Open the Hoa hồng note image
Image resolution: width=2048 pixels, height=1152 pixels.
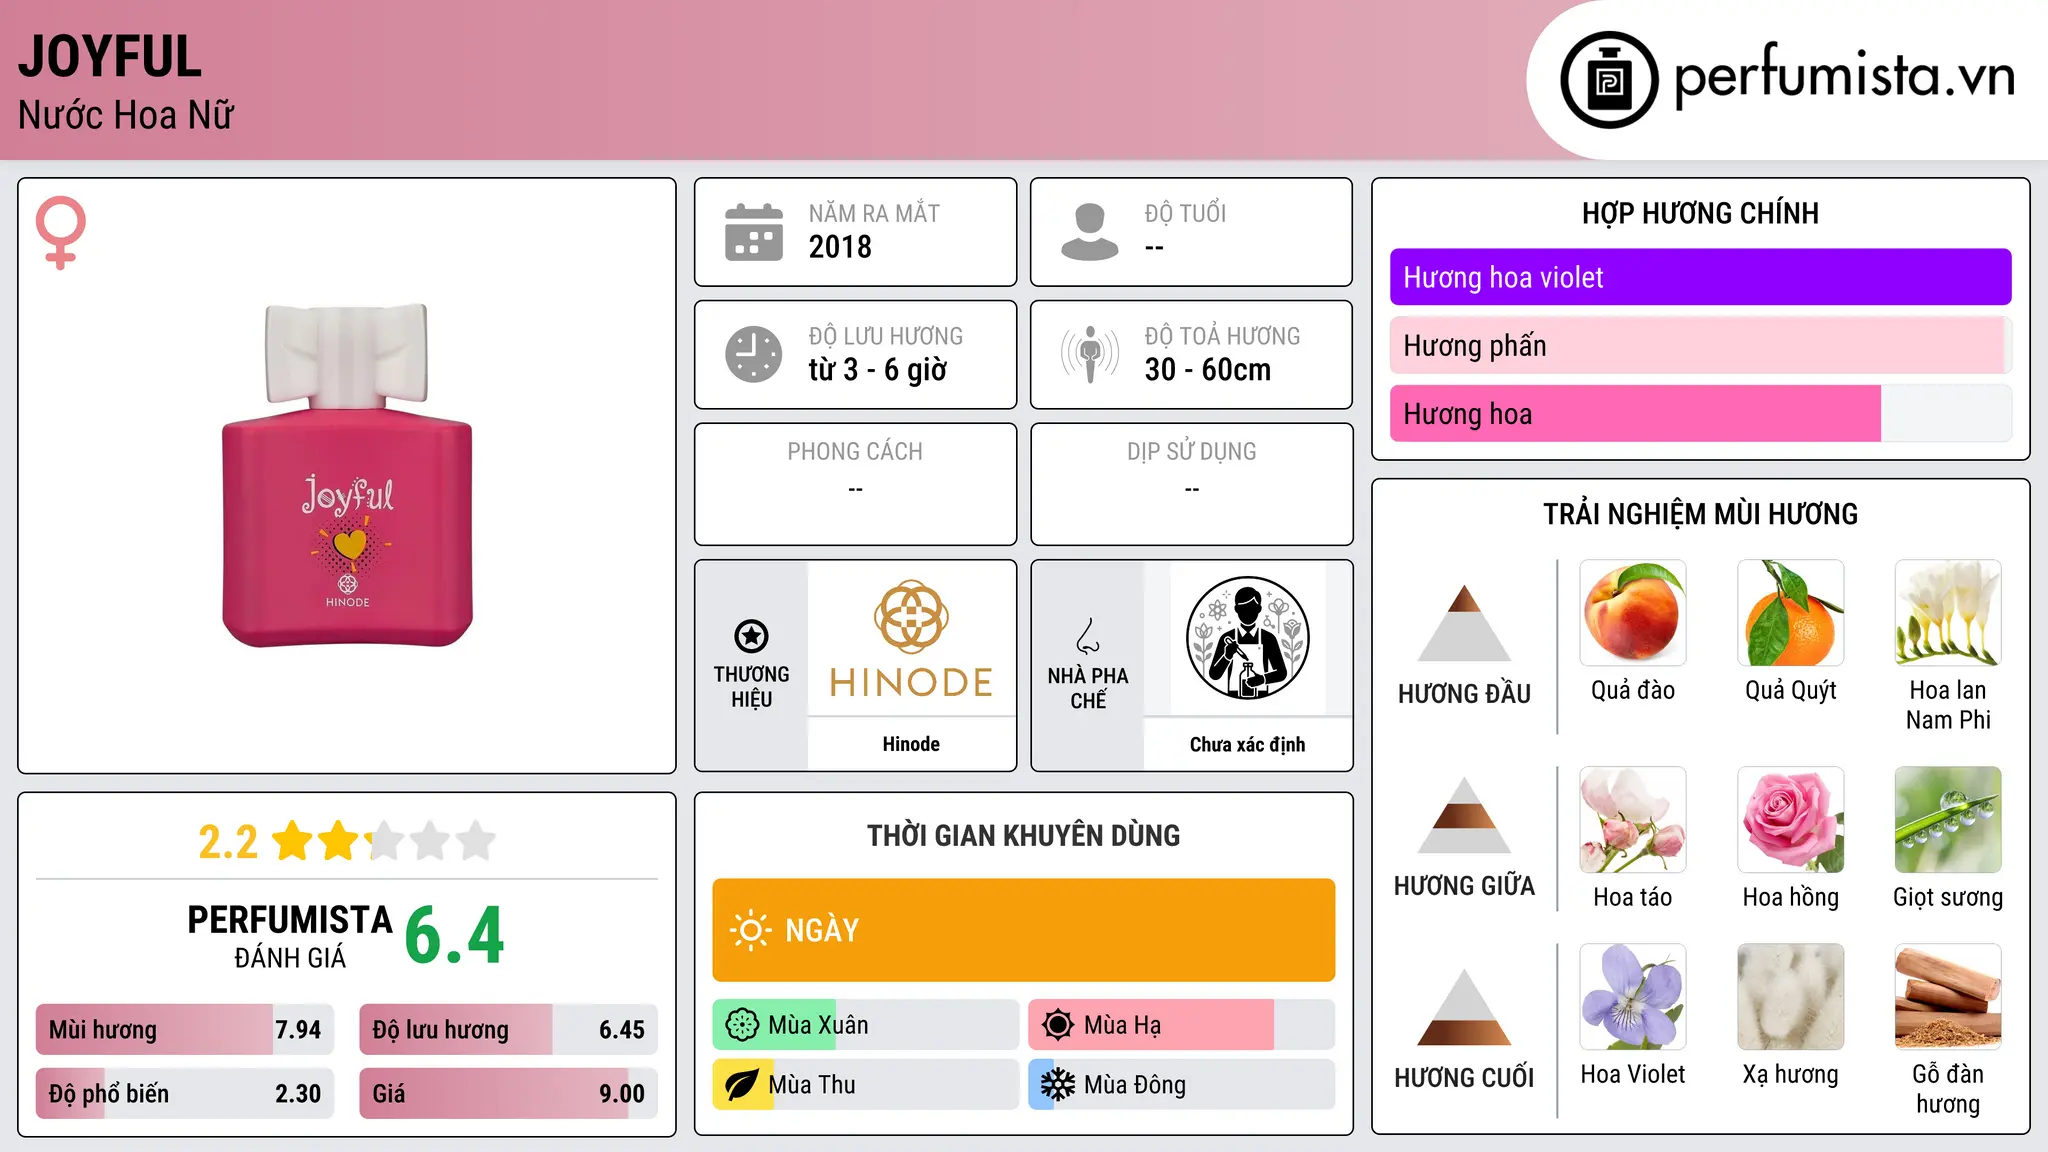coord(1791,820)
